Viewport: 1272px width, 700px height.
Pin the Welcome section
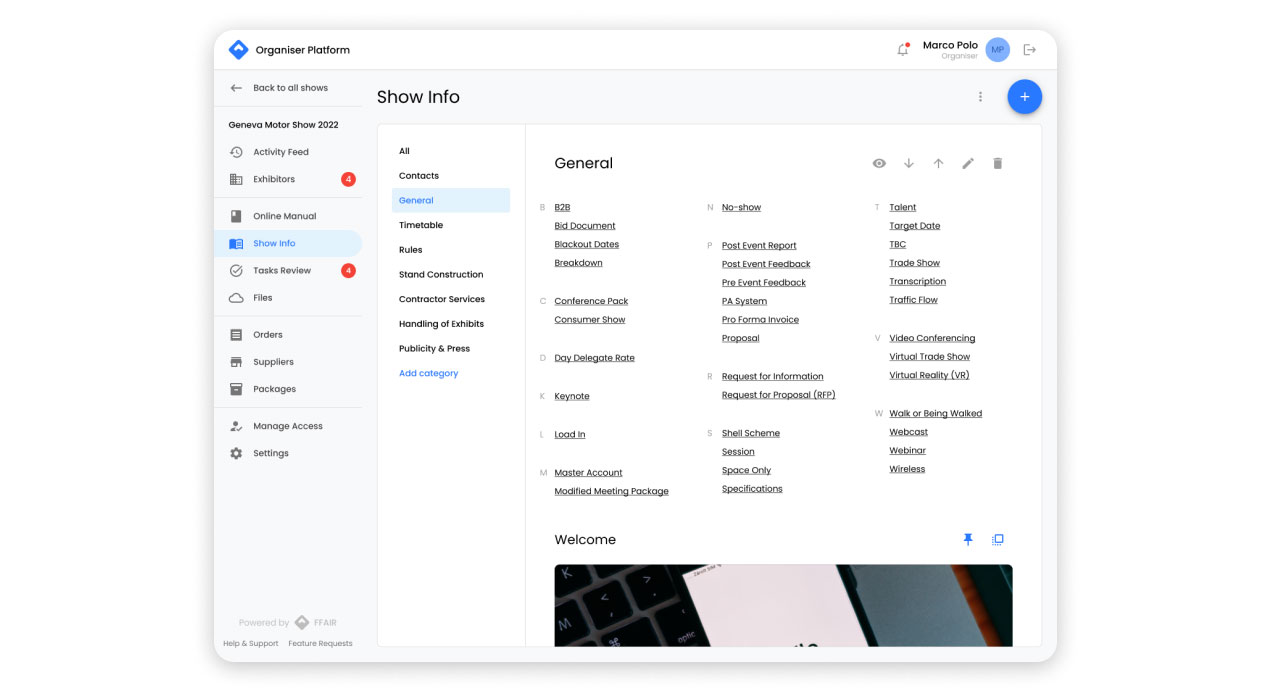(968, 539)
